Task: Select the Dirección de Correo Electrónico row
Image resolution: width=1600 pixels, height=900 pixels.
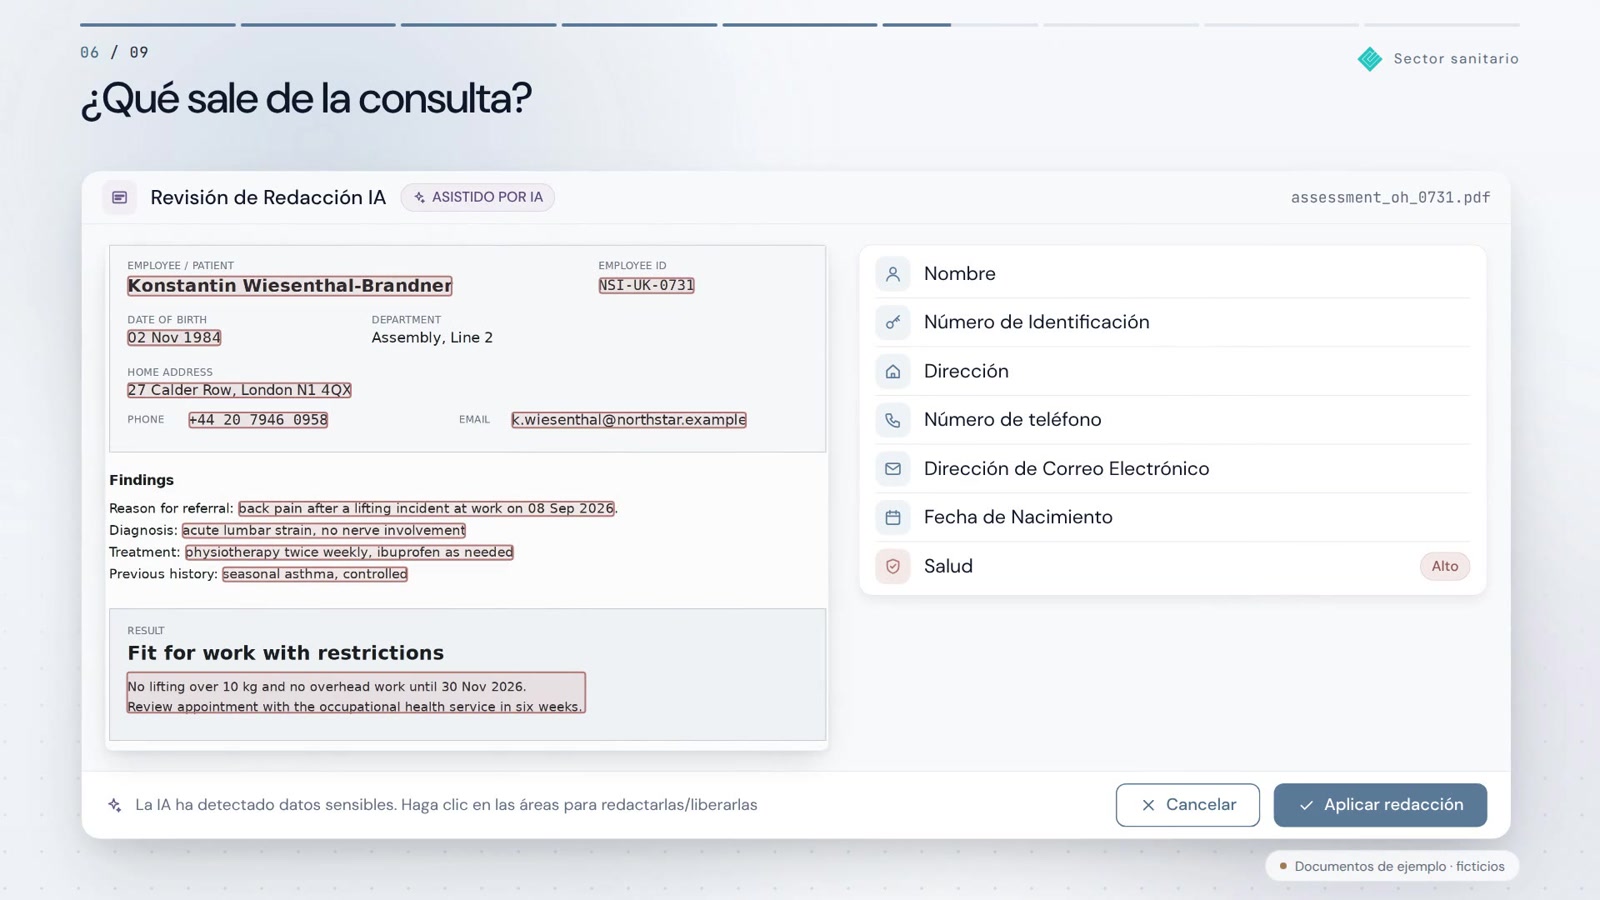Action: [1173, 468]
